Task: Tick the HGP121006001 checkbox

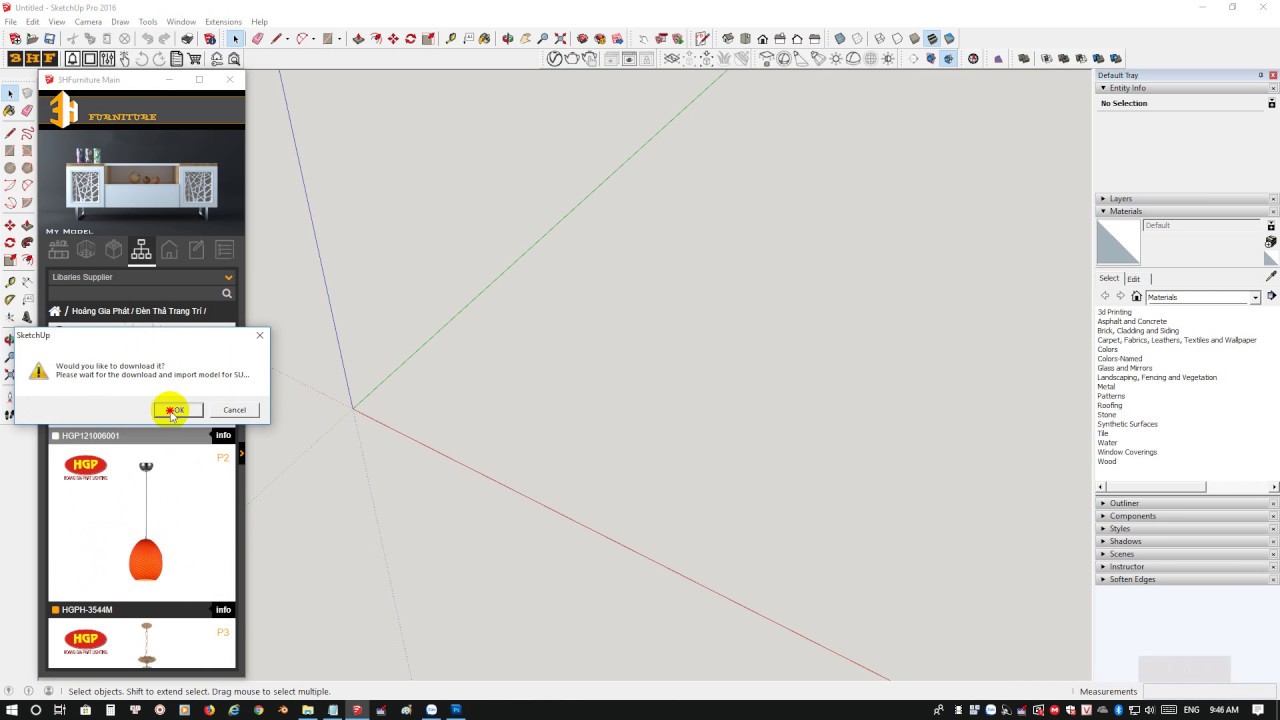Action: pos(55,436)
